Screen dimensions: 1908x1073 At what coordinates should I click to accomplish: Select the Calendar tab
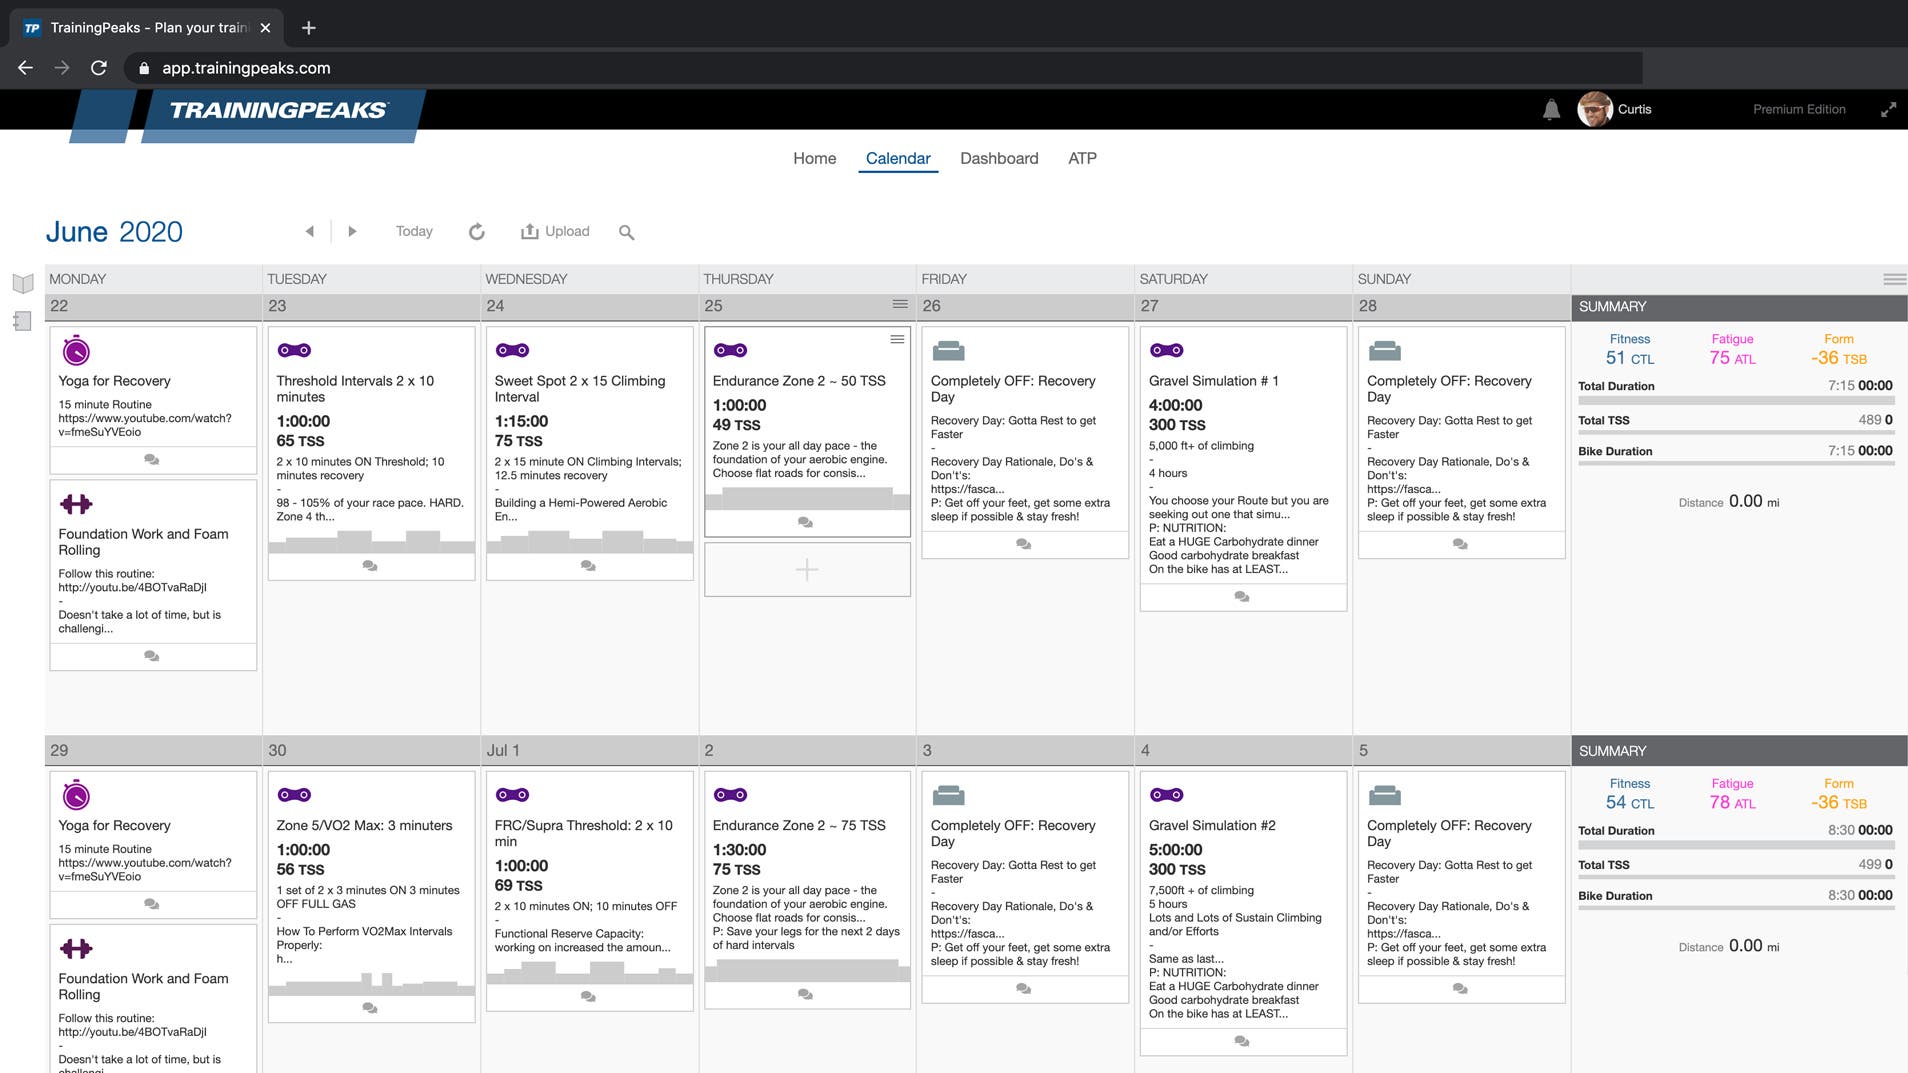(898, 158)
